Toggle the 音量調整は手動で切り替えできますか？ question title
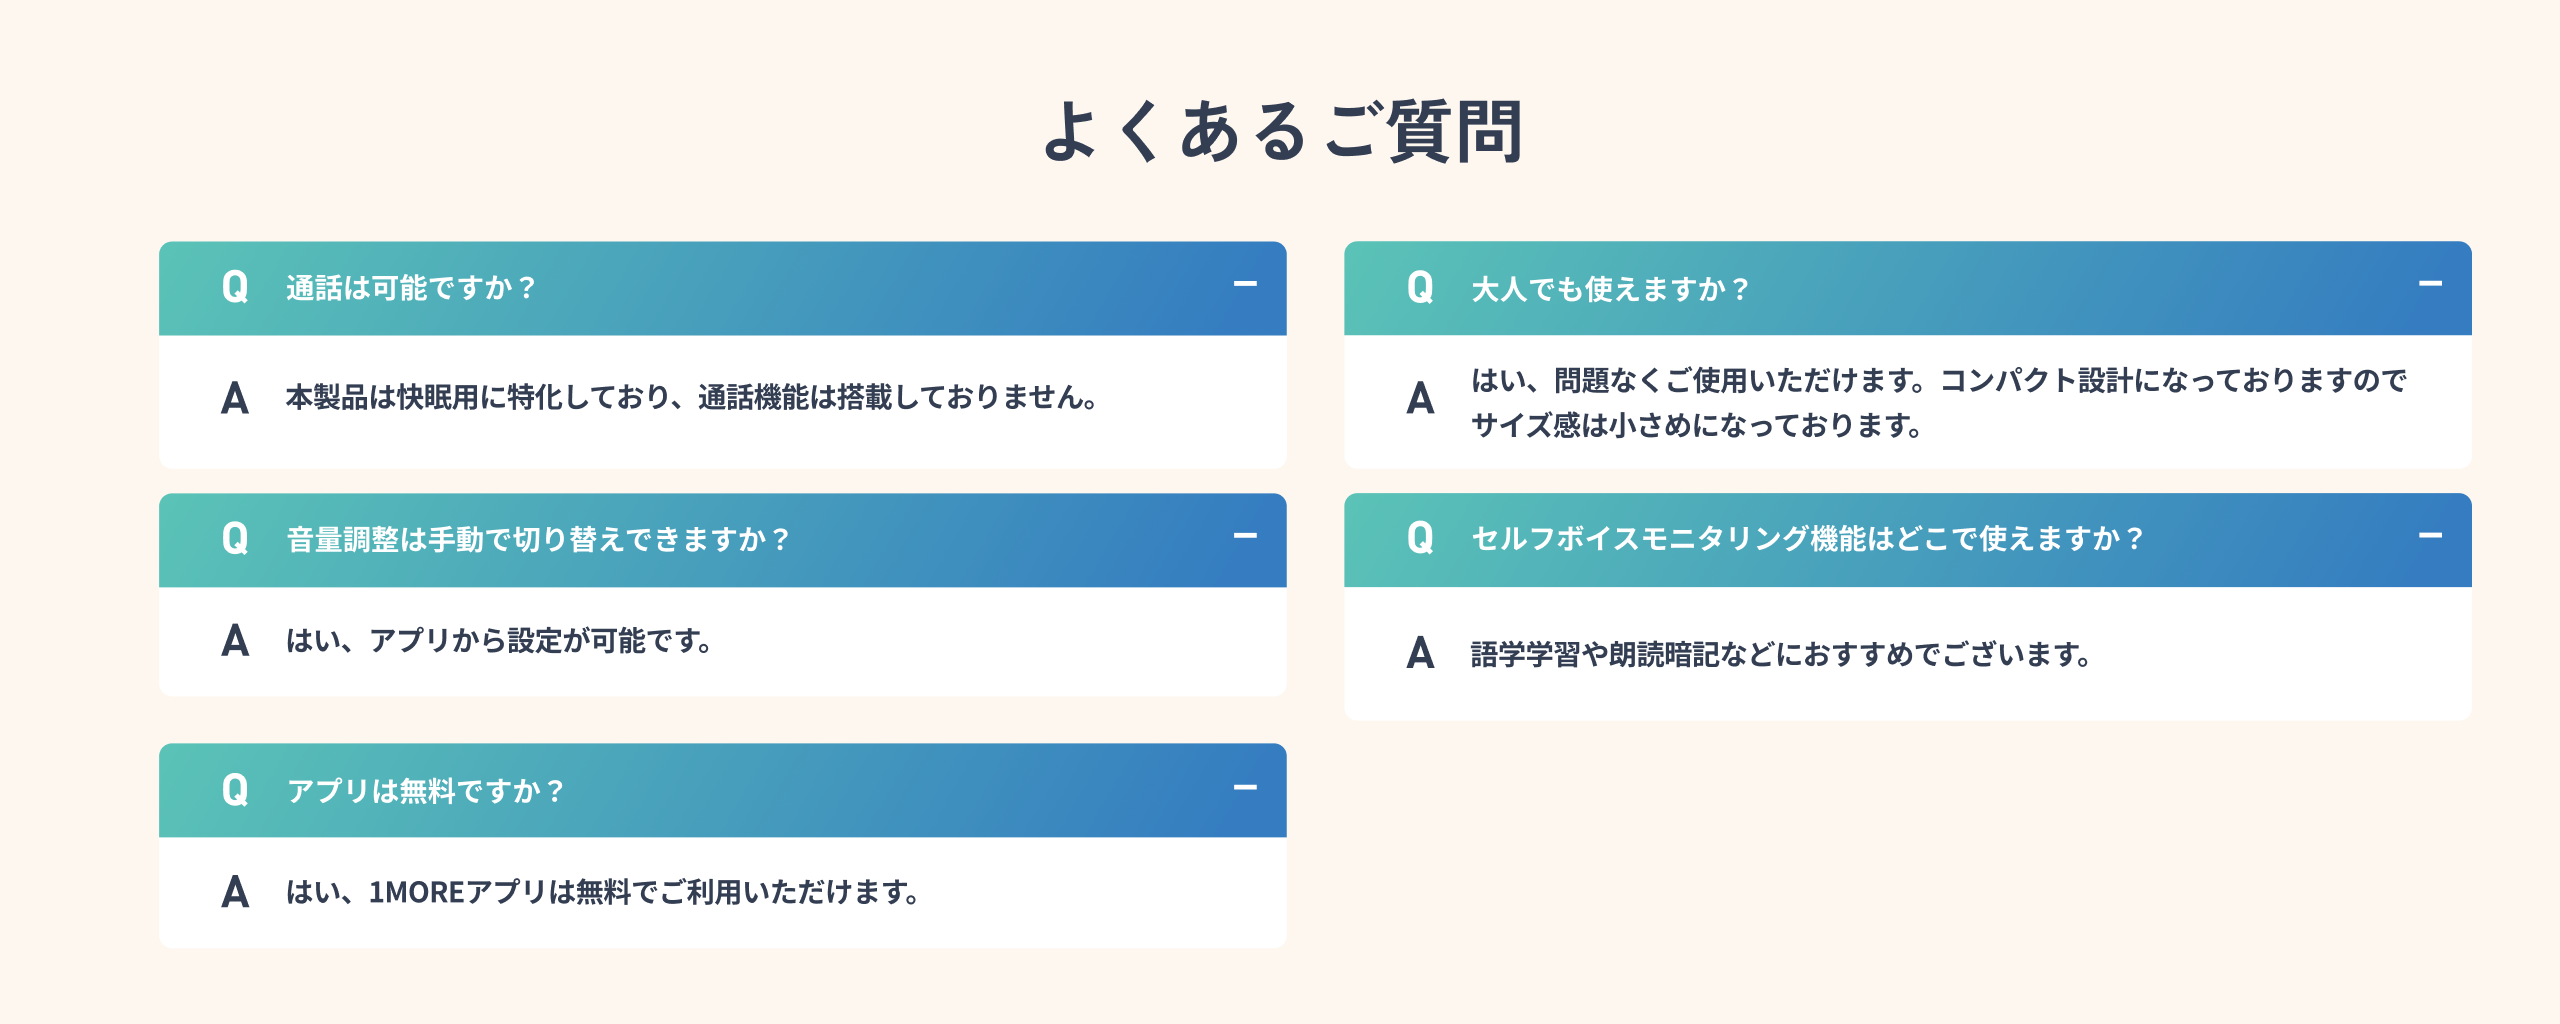Screen dimensions: 2560x1024 point(539,540)
